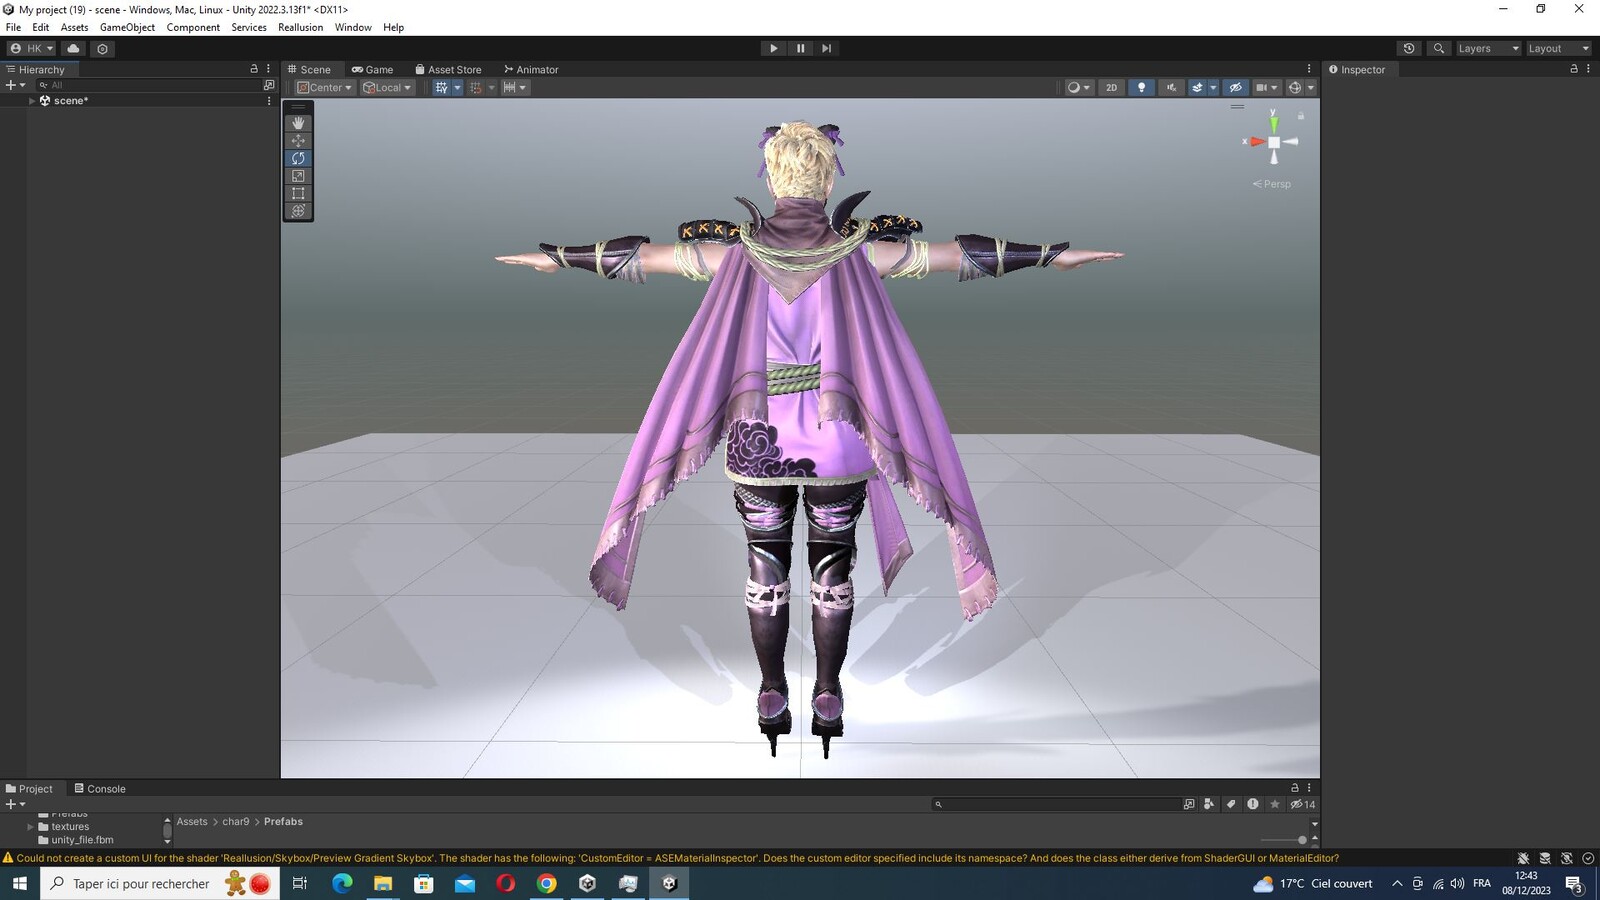Click the Play button

coord(773,48)
